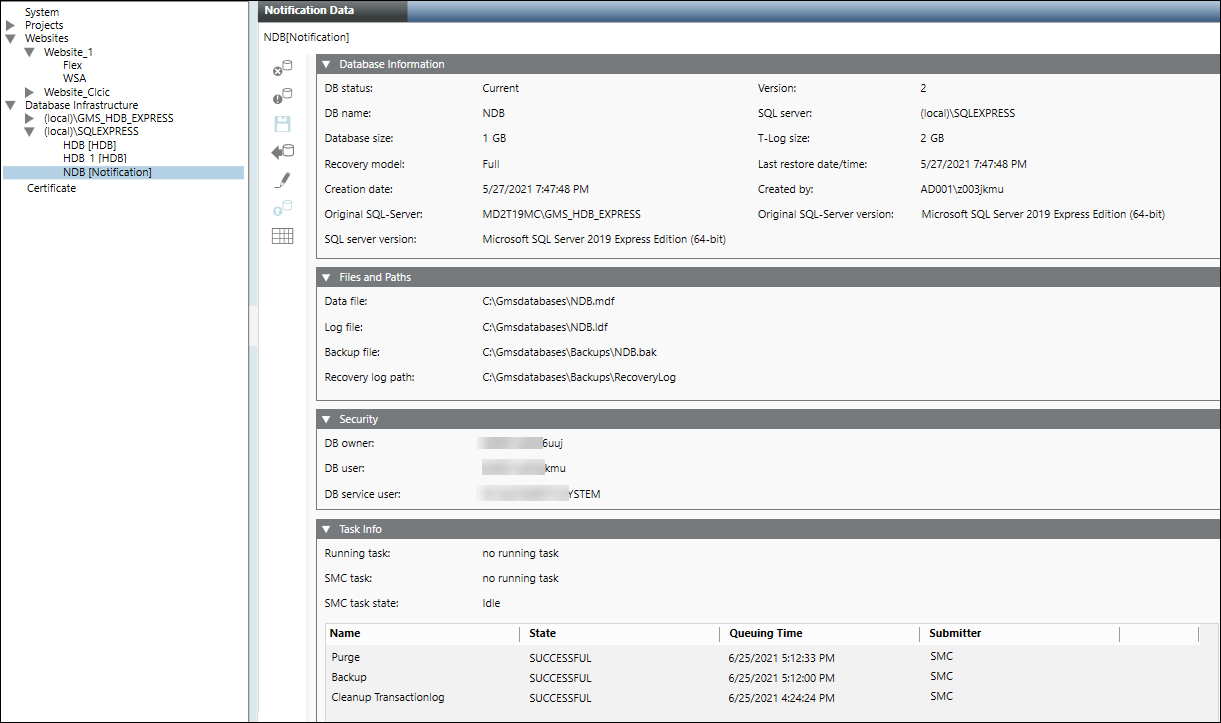Expand the Projects tree node
Viewport: 1221px width, 723px height.
pyautogui.click(x=11, y=25)
